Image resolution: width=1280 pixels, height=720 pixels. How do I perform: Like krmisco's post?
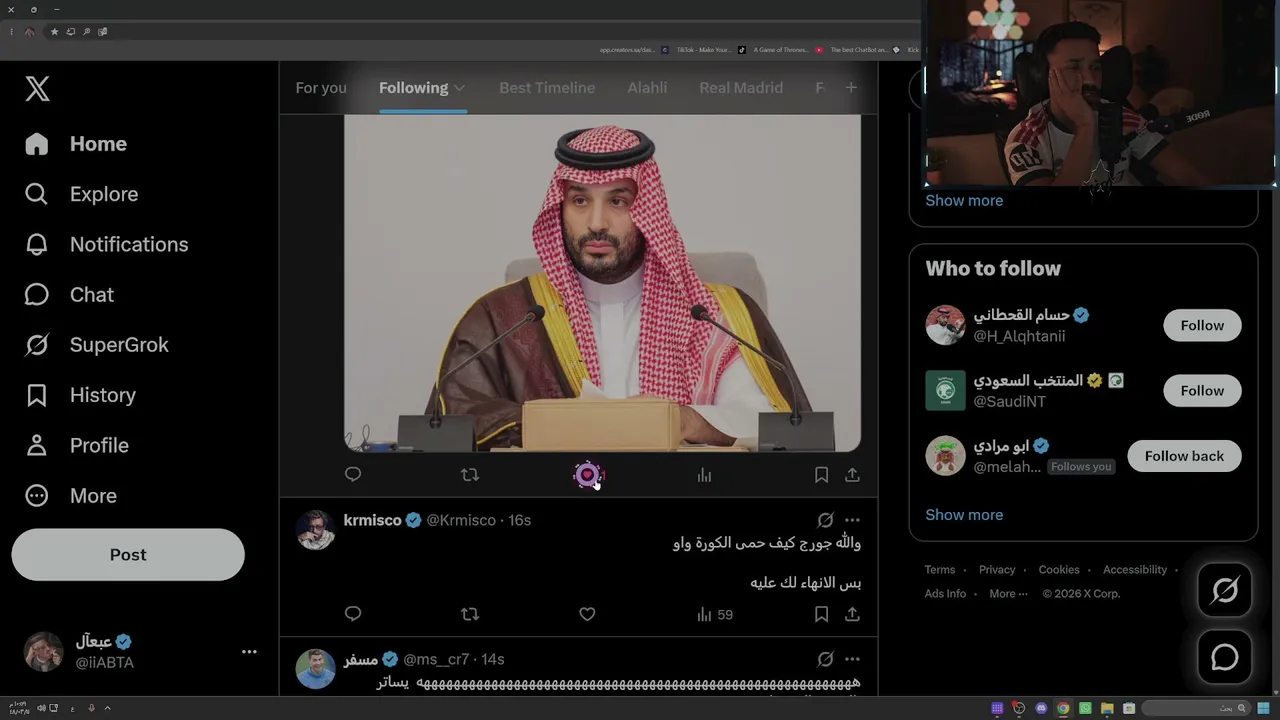click(x=587, y=614)
